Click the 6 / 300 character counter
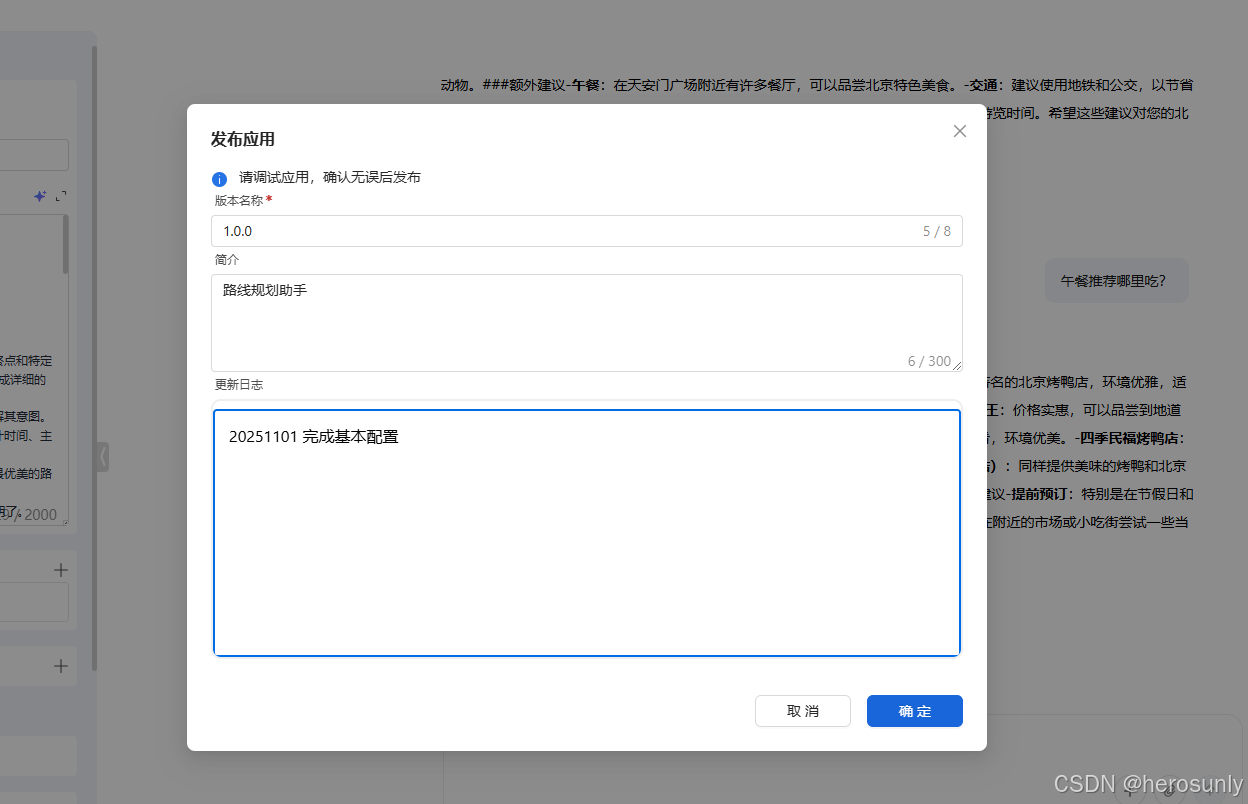The image size is (1248, 804). coord(930,361)
